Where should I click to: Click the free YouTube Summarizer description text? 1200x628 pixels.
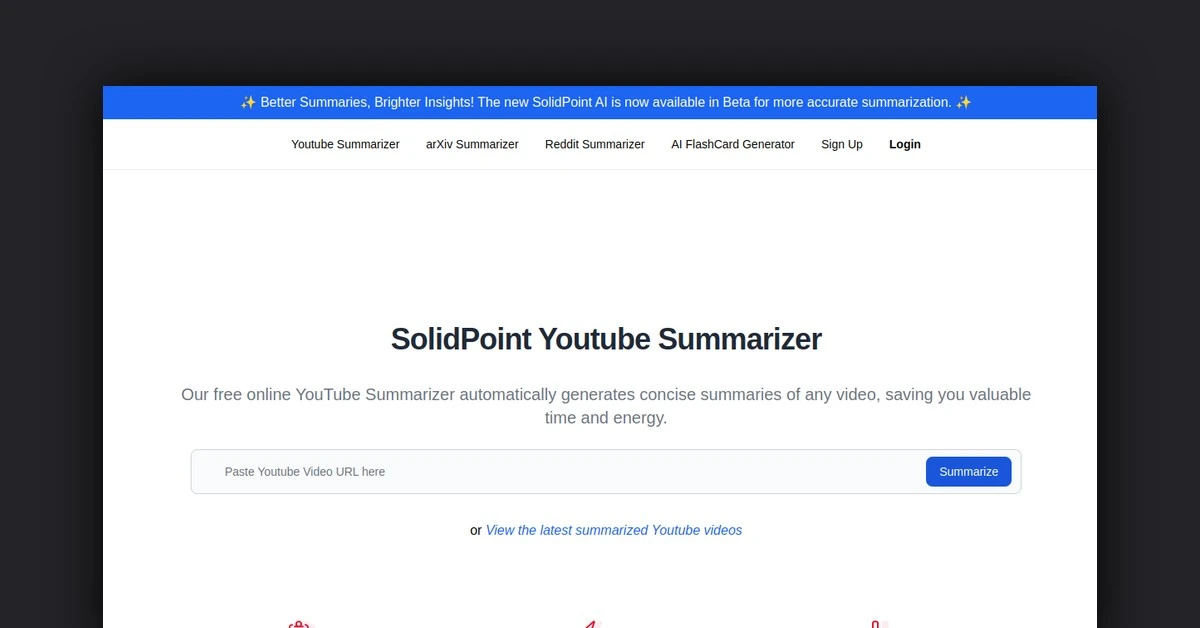click(x=605, y=406)
